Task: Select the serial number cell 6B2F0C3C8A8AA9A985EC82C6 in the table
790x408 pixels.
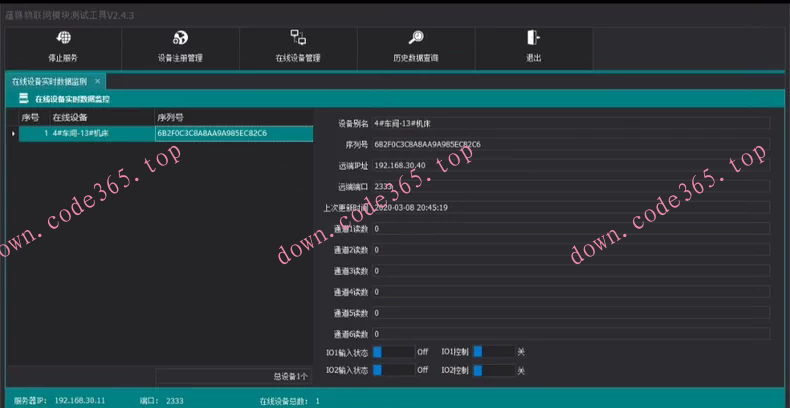Action: coord(234,133)
